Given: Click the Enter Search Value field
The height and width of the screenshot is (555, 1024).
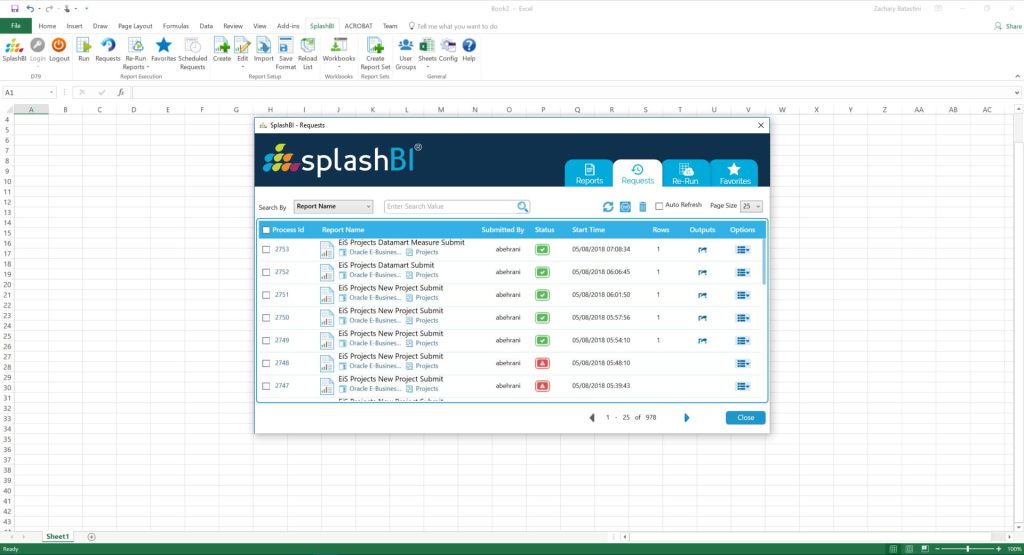Looking at the screenshot, I should click(x=451, y=206).
